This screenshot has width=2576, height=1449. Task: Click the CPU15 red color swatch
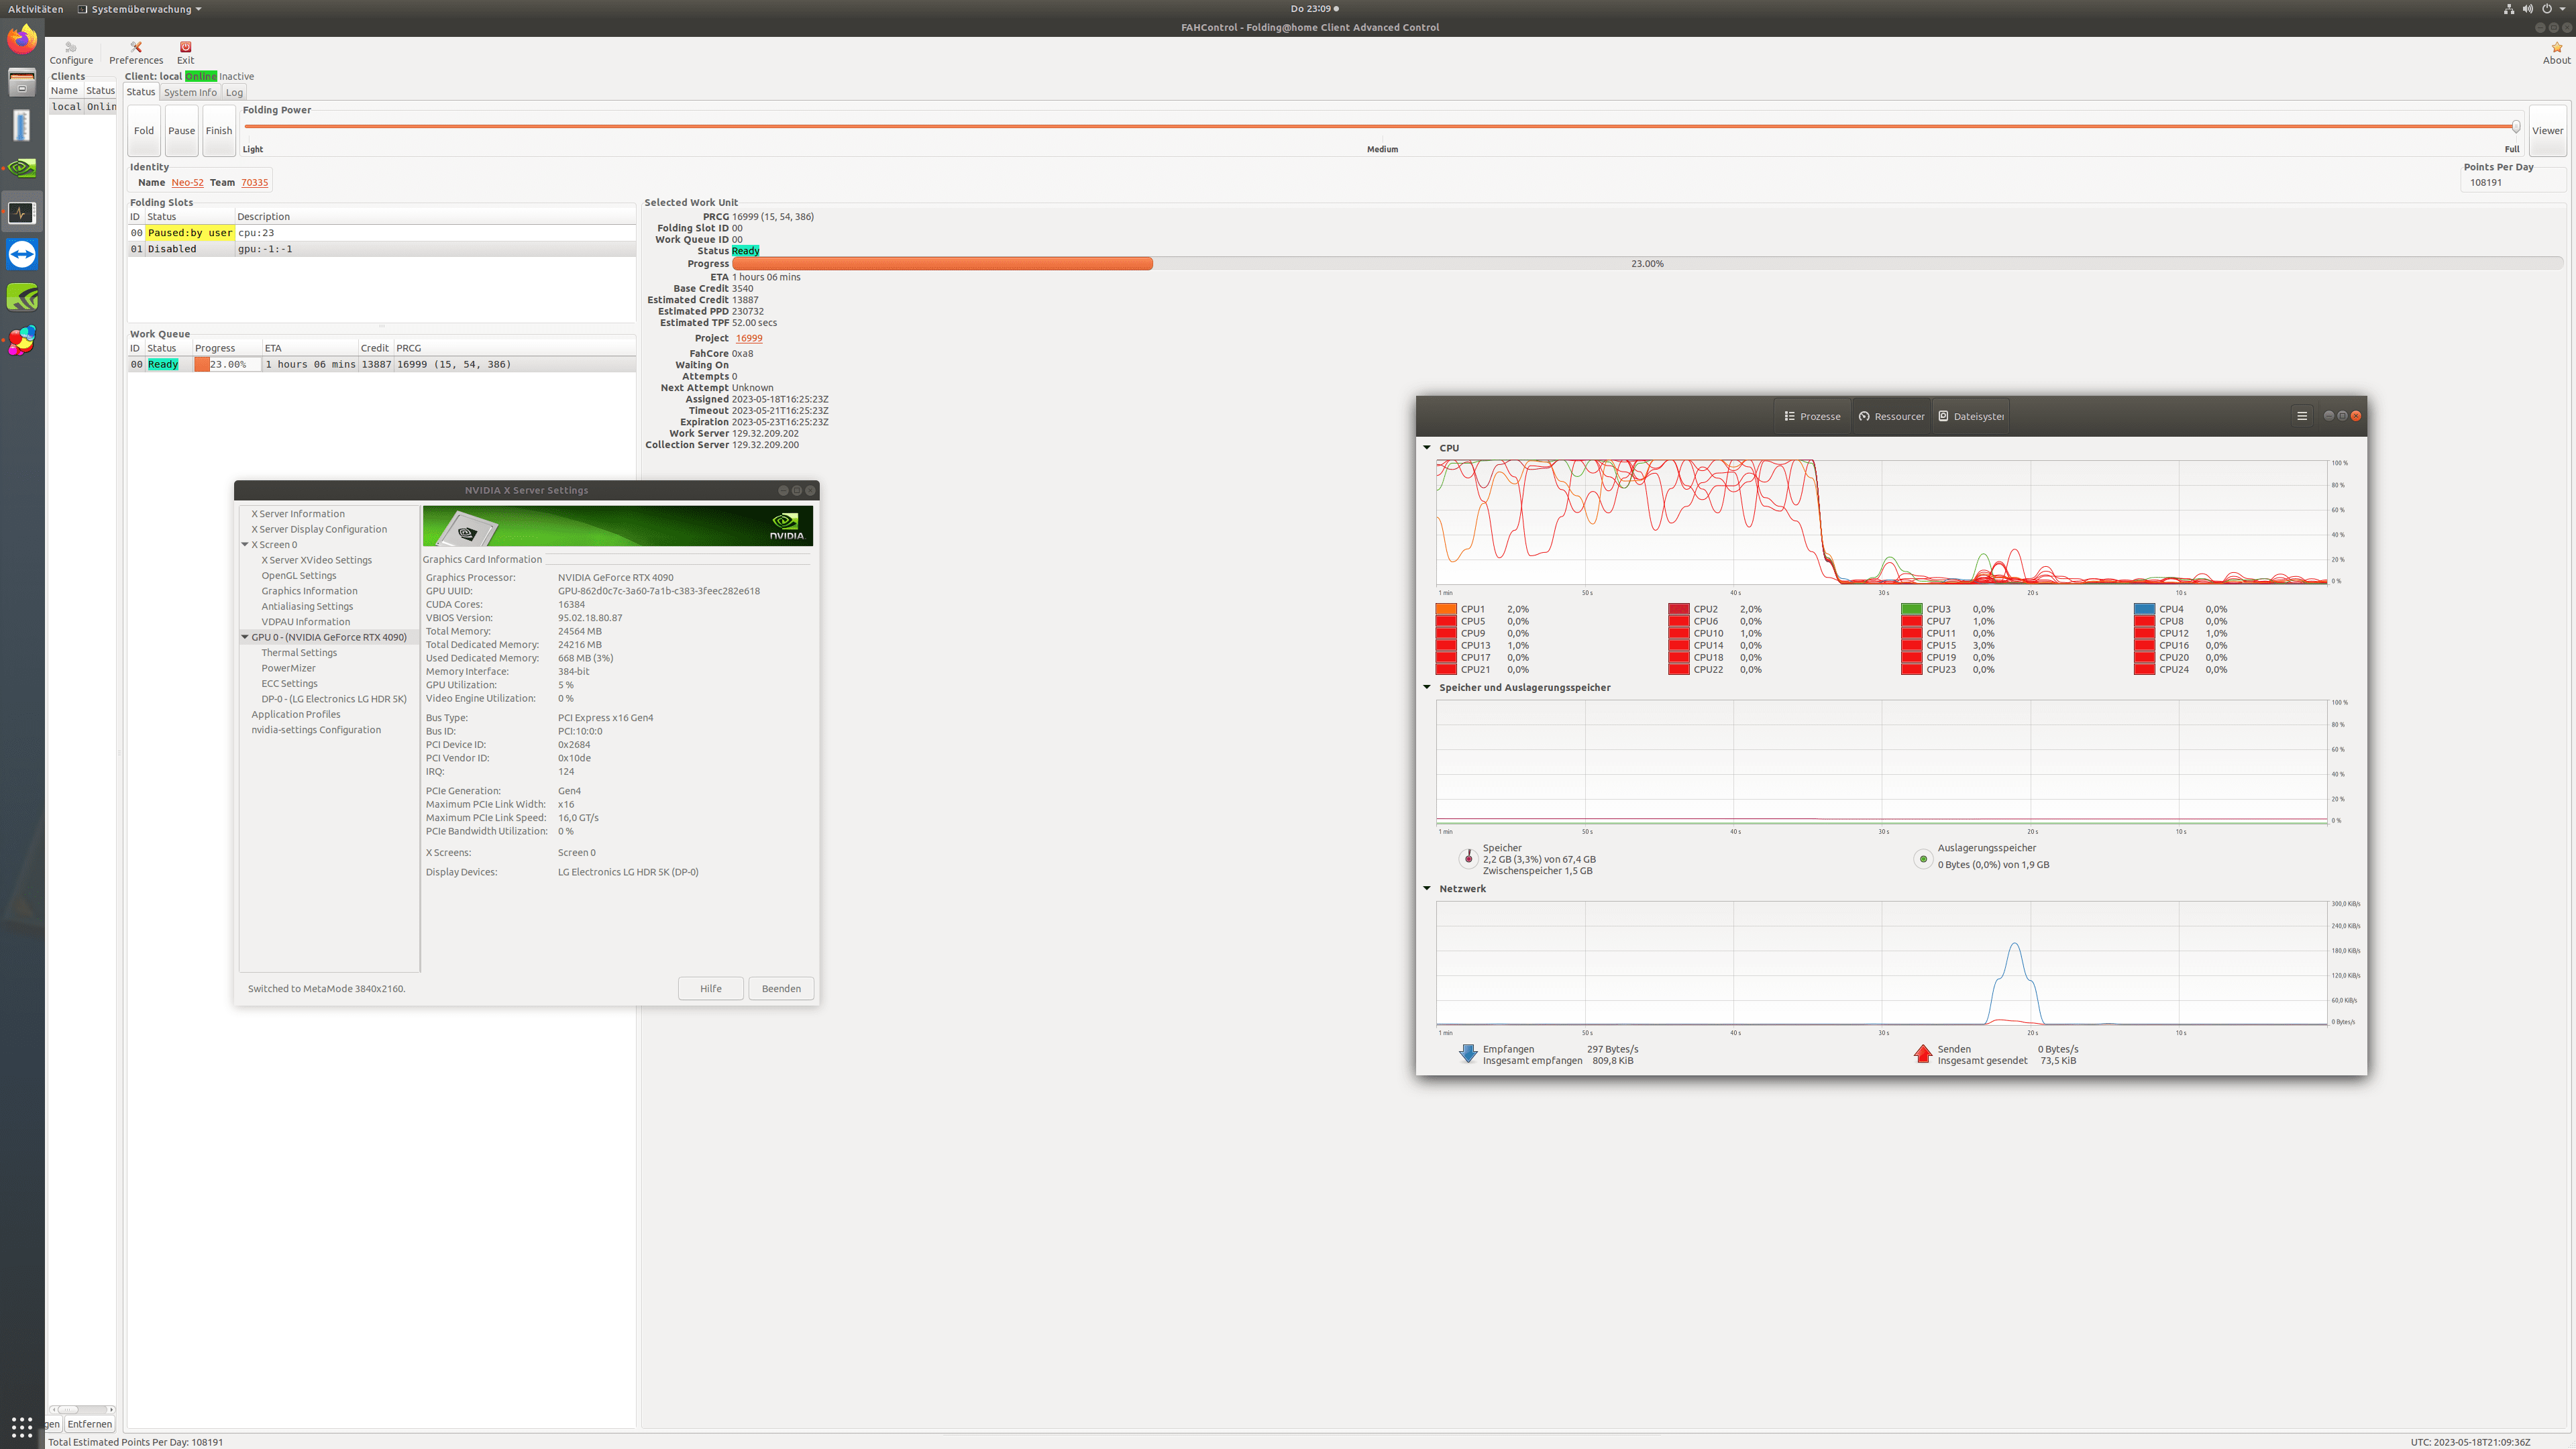(1912, 645)
